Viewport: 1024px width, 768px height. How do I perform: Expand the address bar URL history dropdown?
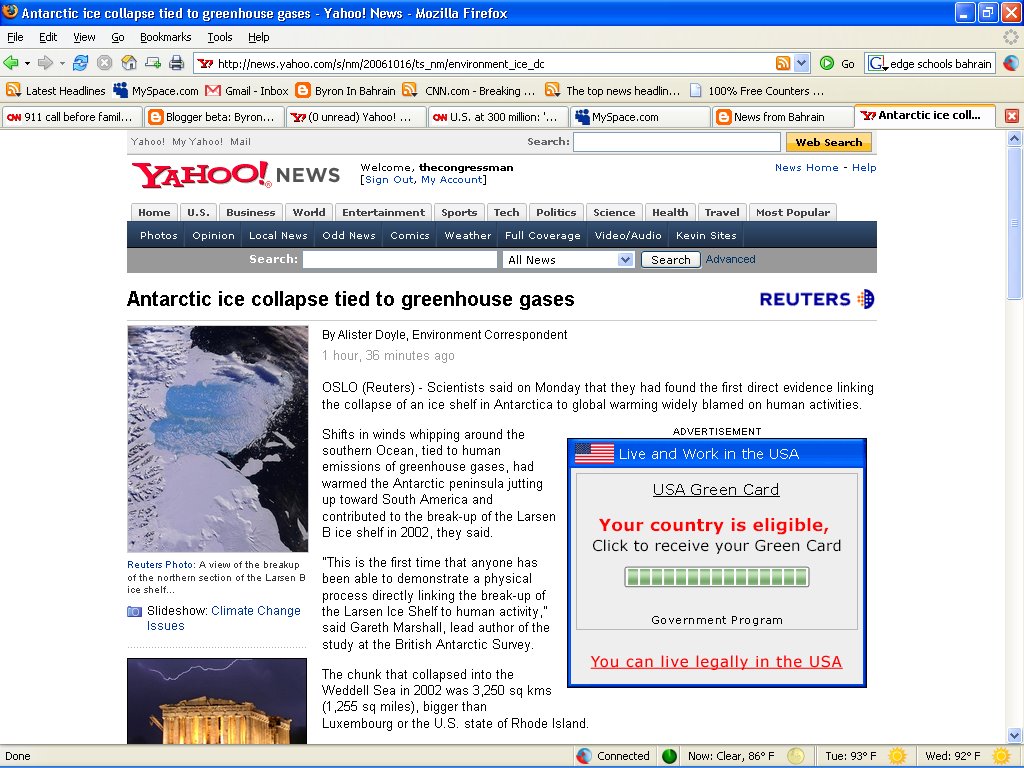coord(802,63)
